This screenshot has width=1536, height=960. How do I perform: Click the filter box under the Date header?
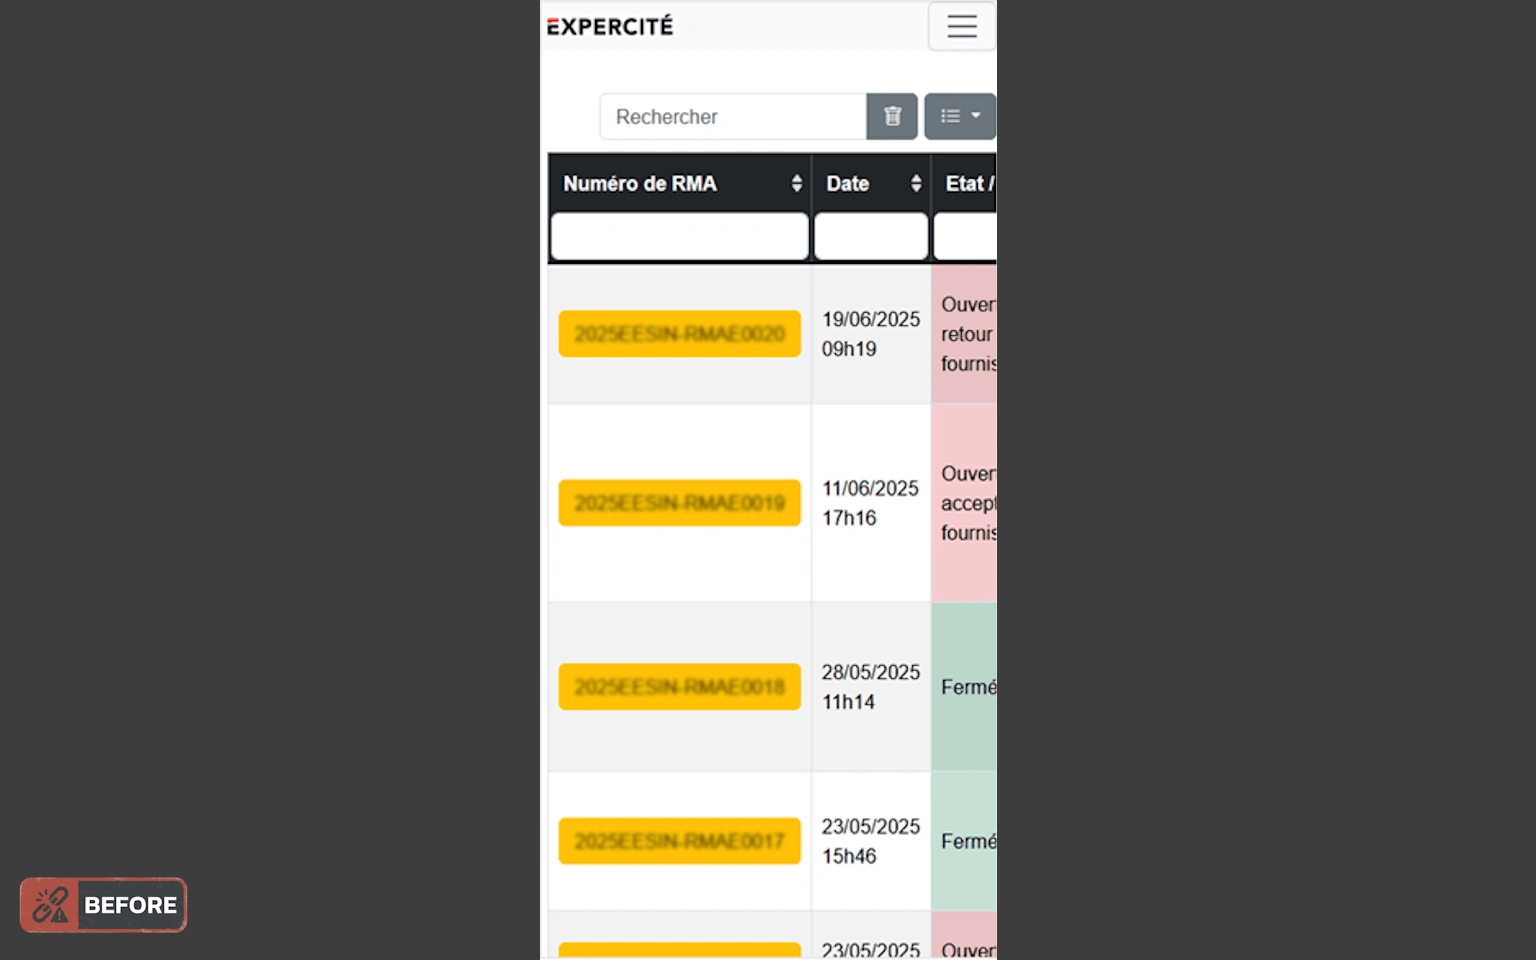pyautogui.click(x=870, y=236)
